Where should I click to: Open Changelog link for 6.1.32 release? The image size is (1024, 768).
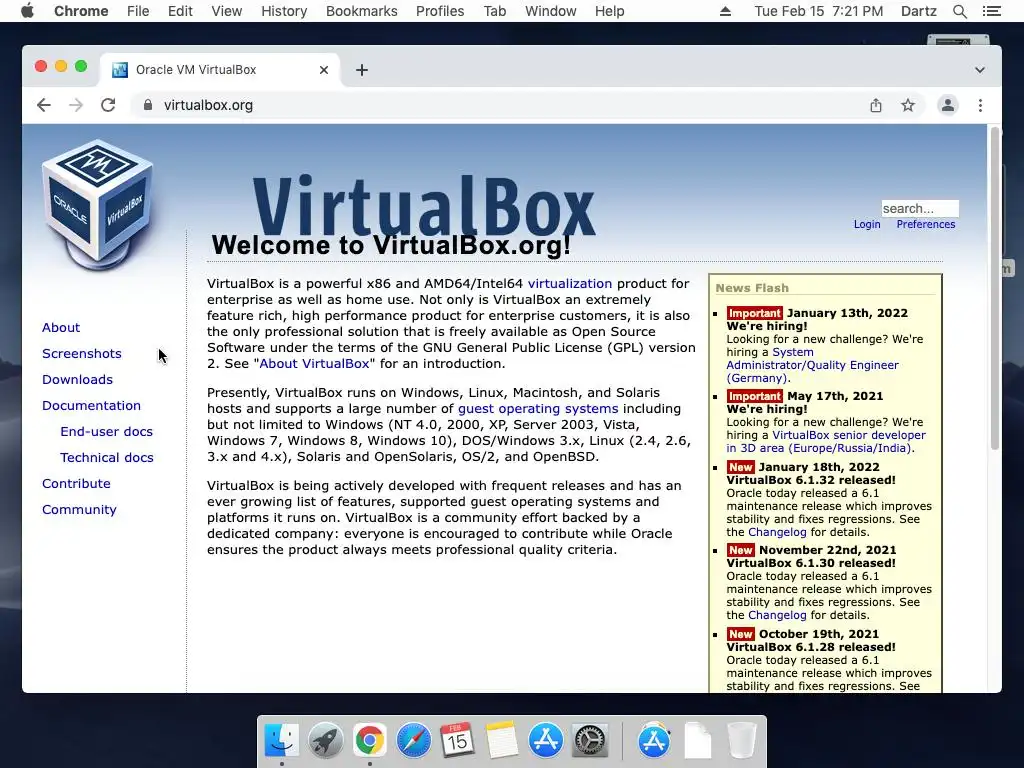[777, 532]
